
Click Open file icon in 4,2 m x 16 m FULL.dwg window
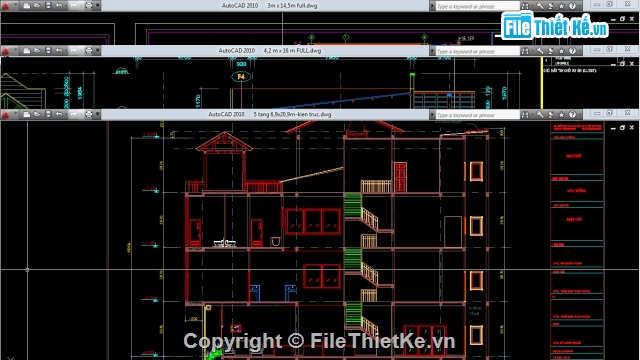(x=37, y=51)
